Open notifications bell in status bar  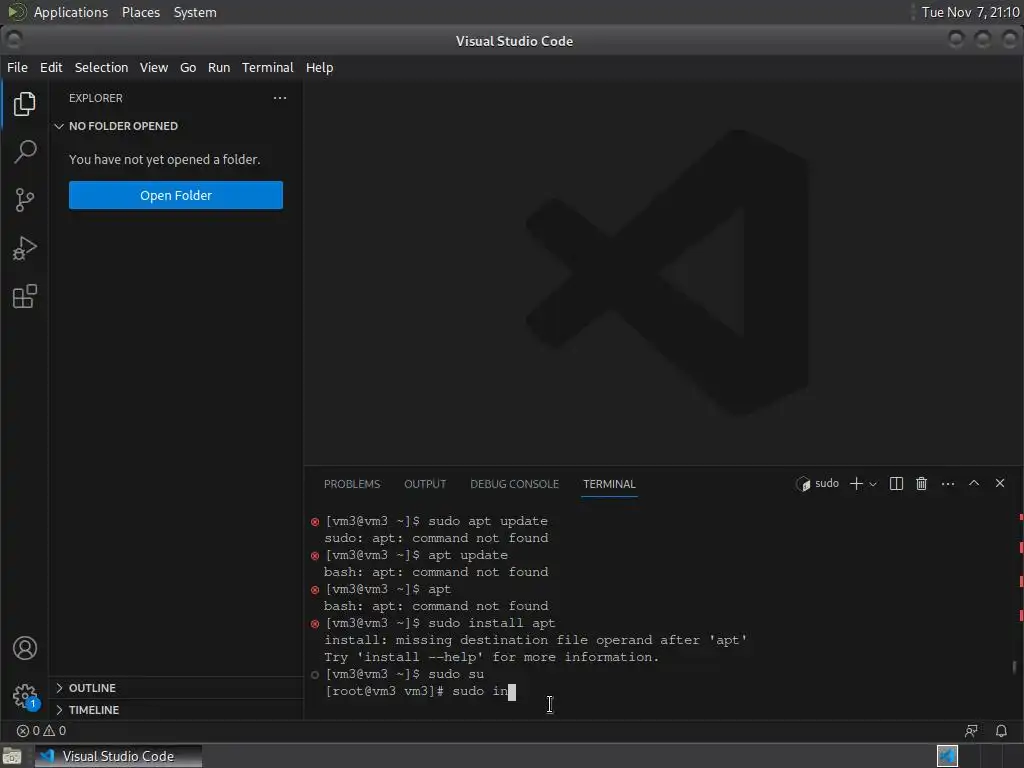coord(1001,731)
